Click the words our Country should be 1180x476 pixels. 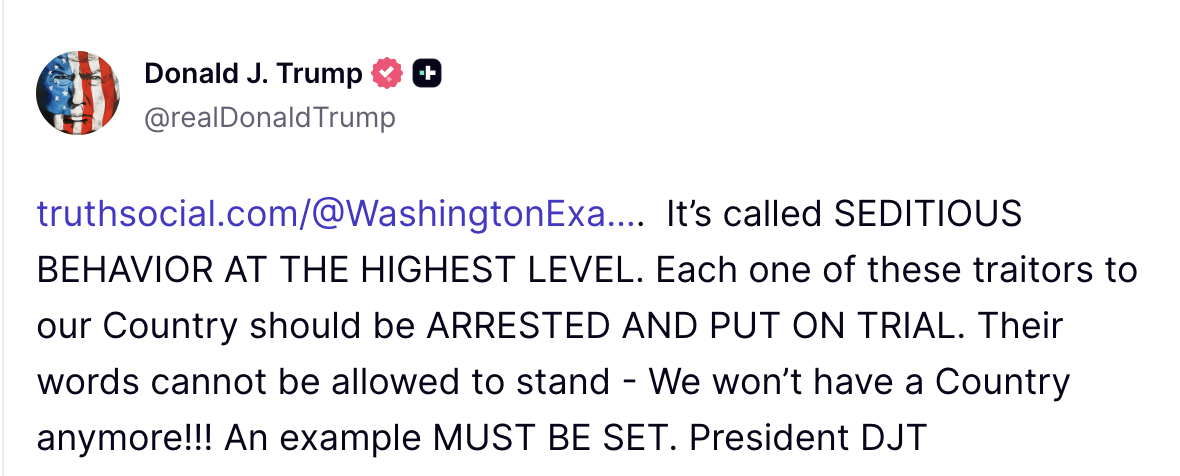click(225, 326)
